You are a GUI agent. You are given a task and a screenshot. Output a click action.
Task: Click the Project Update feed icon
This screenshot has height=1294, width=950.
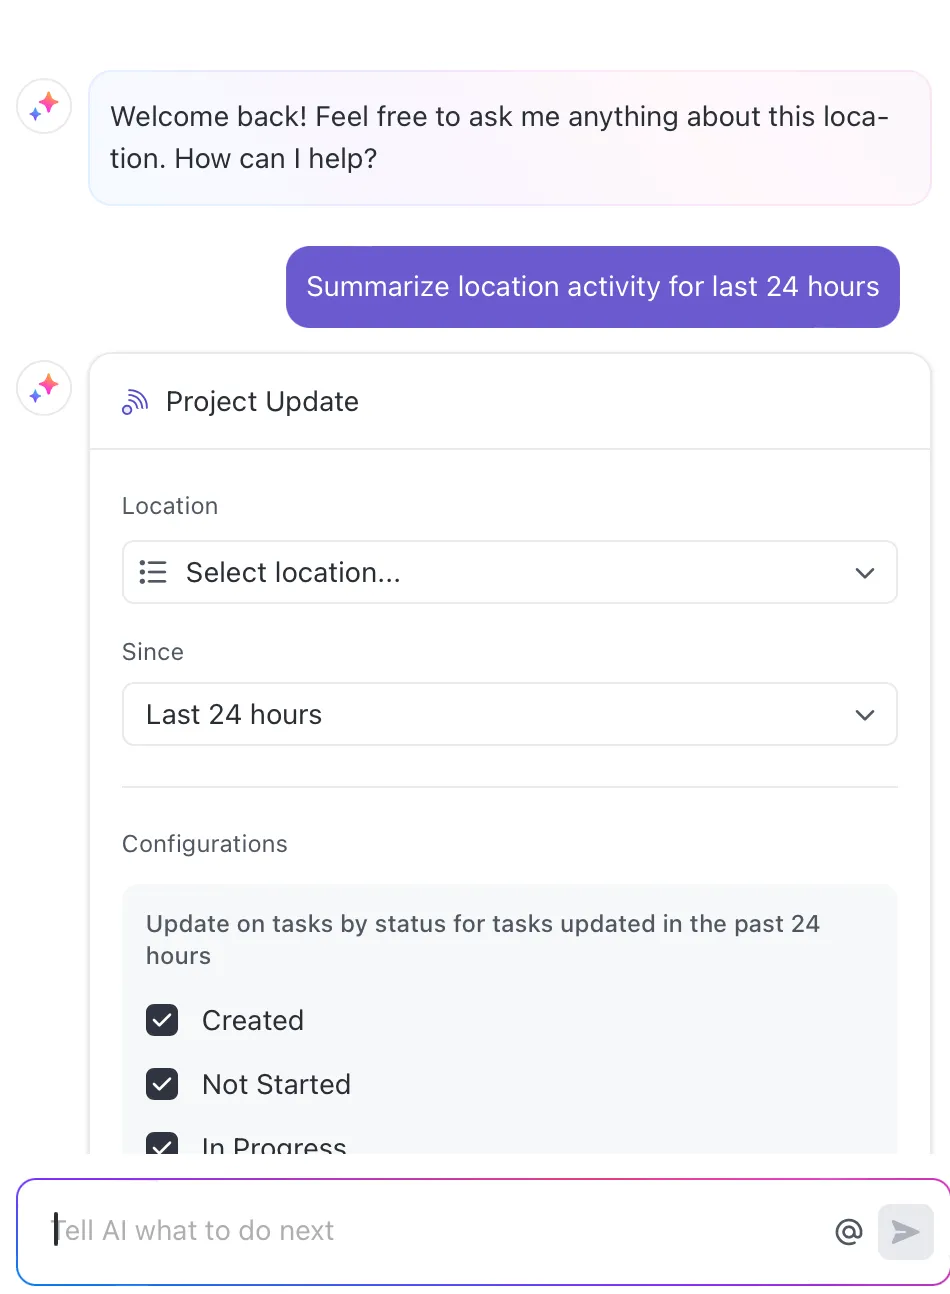pos(135,402)
